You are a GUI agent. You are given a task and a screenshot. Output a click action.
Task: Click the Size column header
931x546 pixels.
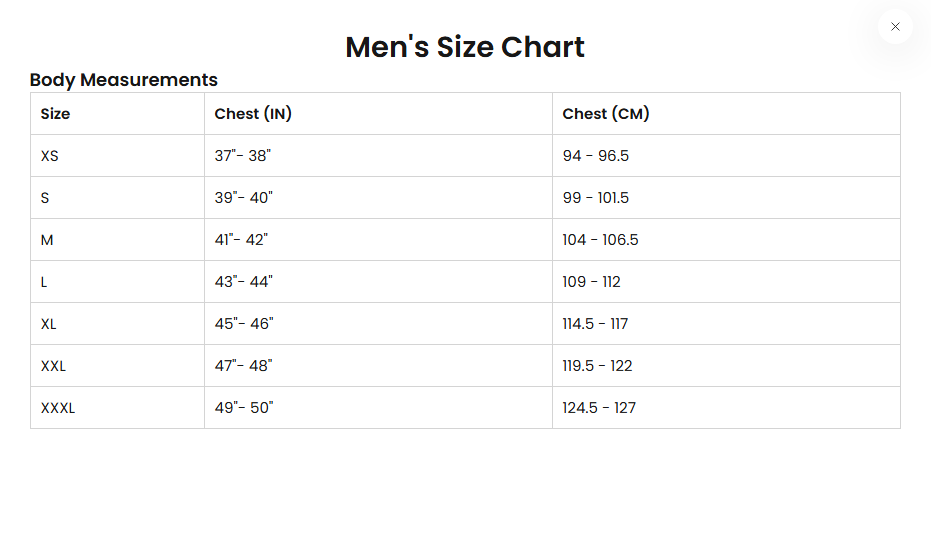[x=55, y=114]
